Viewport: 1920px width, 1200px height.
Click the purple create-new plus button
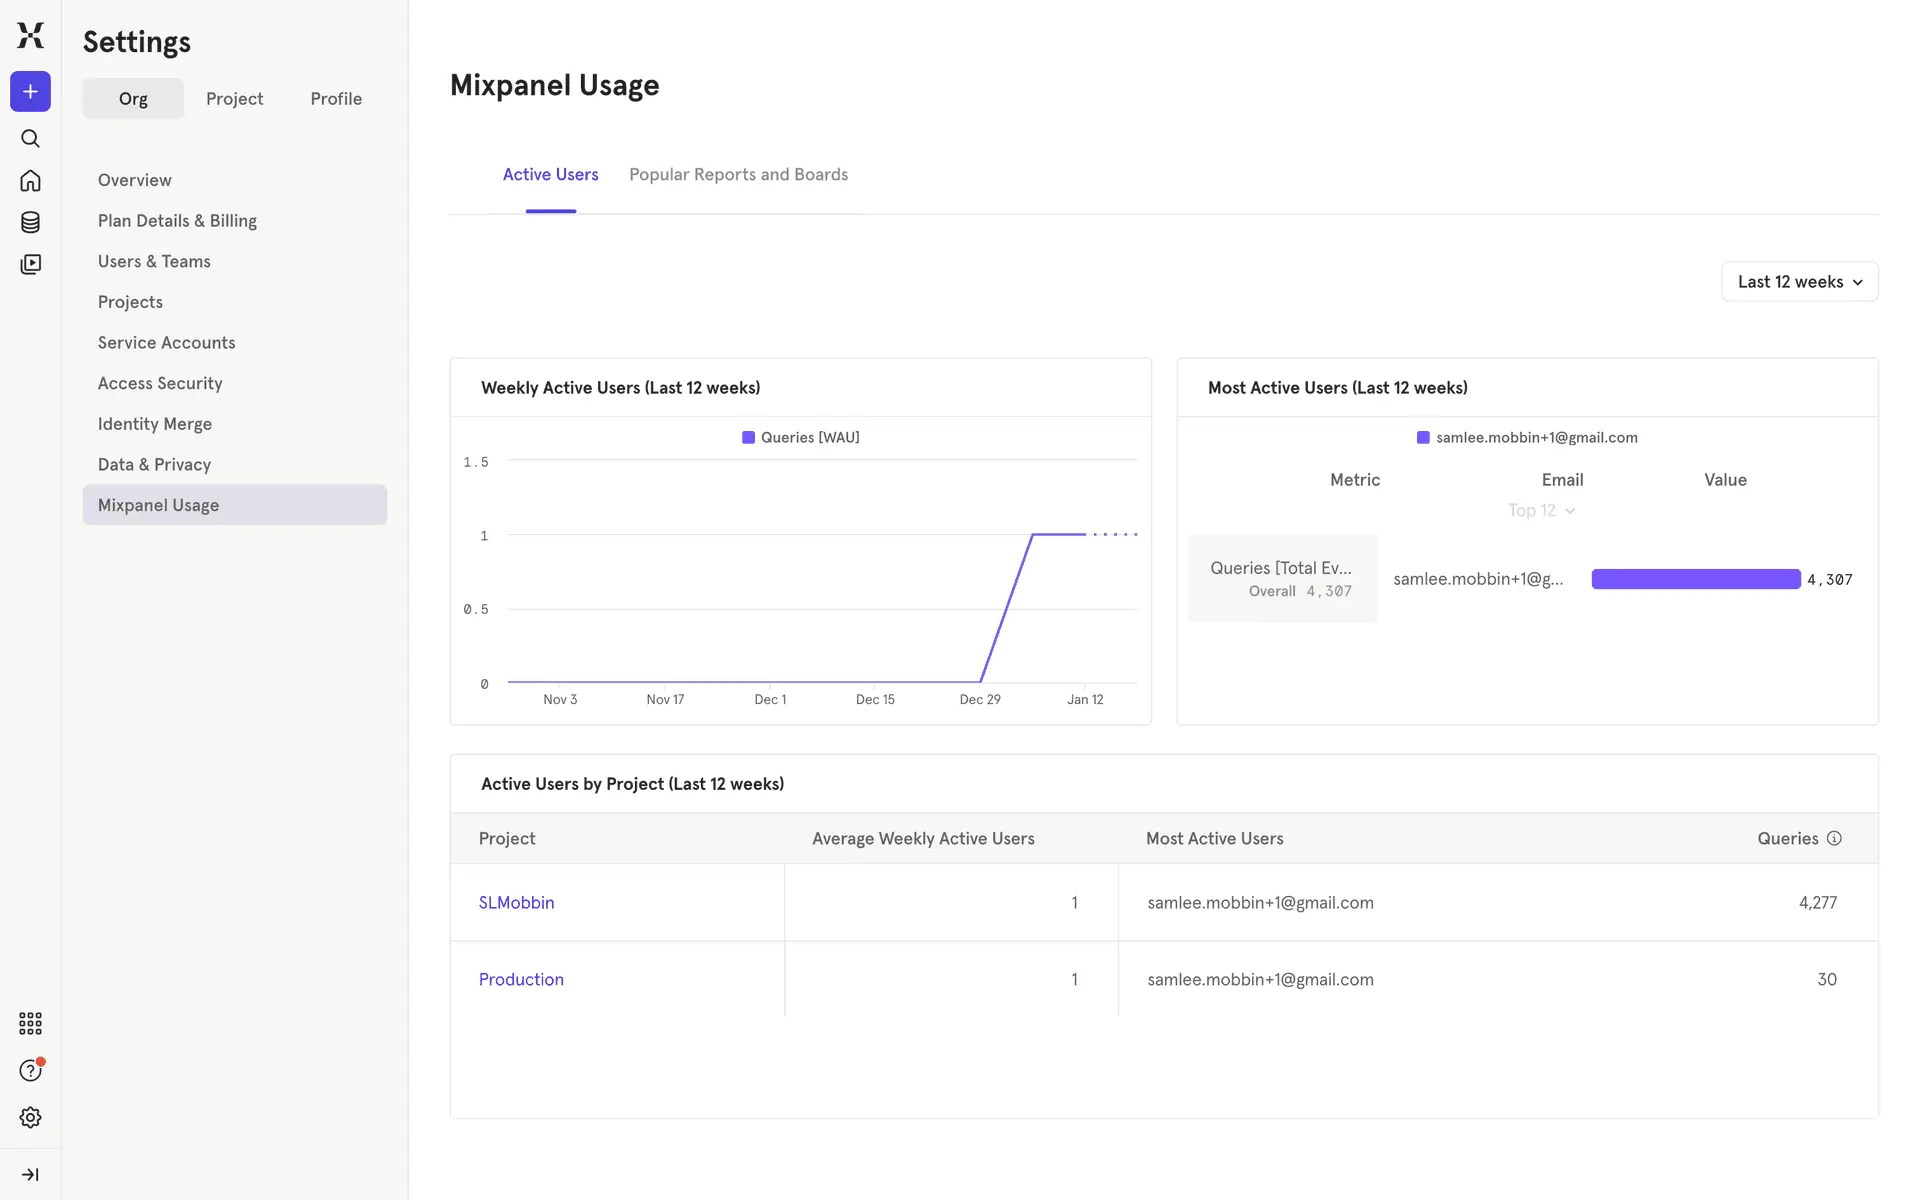click(x=30, y=92)
